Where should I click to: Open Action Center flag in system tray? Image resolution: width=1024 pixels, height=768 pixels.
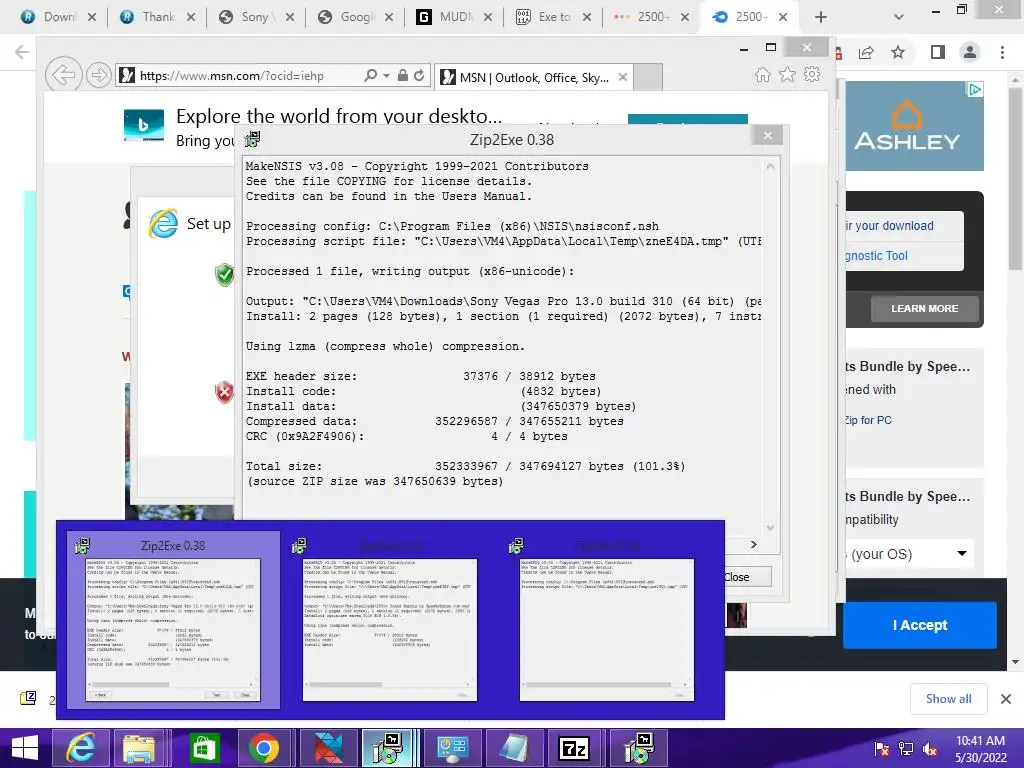tap(881, 749)
